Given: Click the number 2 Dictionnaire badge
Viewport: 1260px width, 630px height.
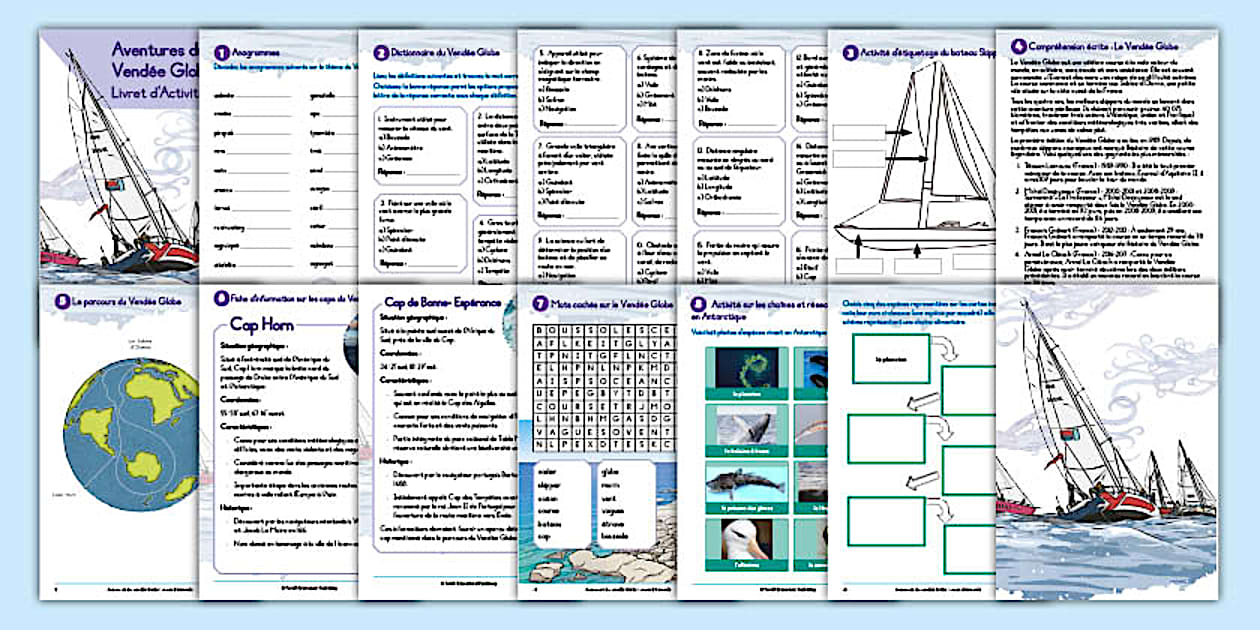Looking at the screenshot, I should point(381,53).
